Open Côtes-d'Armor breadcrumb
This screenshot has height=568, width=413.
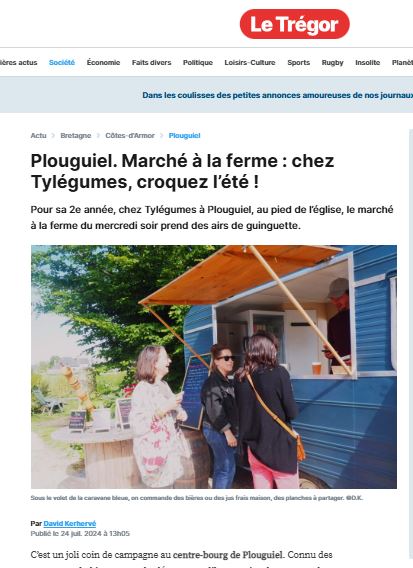pyautogui.click(x=130, y=135)
